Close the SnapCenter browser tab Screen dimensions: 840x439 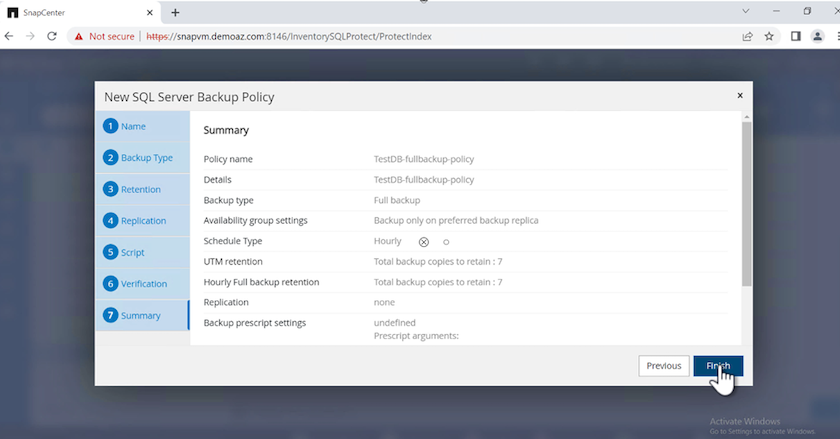point(149,12)
